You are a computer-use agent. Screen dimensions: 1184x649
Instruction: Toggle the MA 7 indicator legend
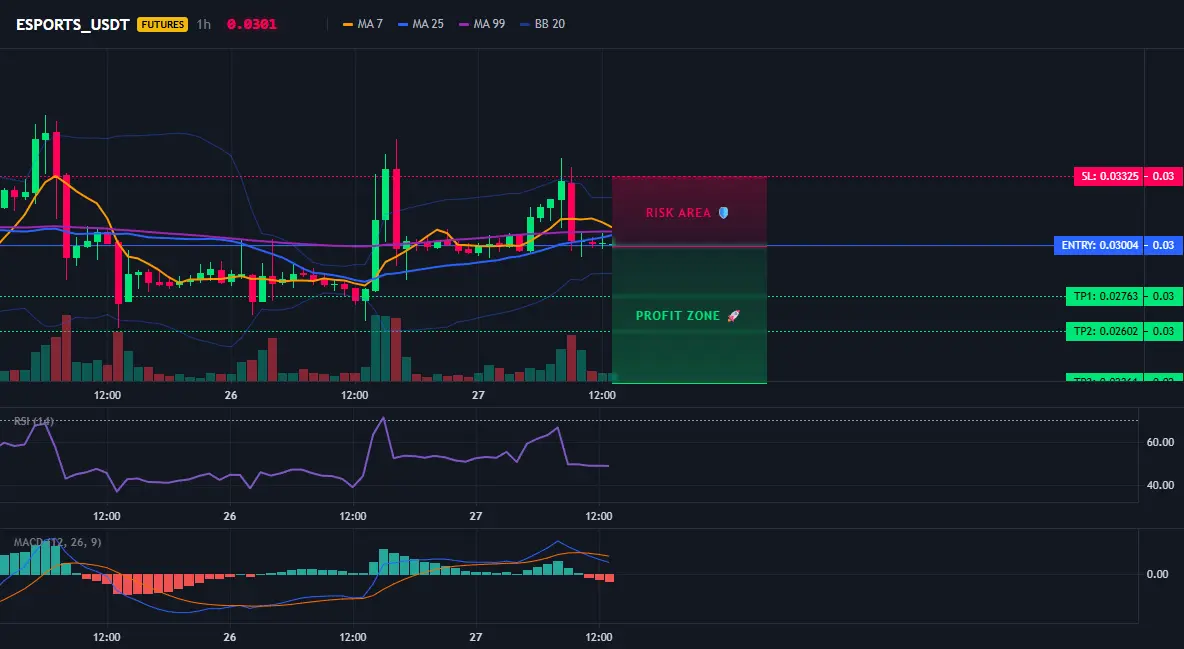click(362, 24)
